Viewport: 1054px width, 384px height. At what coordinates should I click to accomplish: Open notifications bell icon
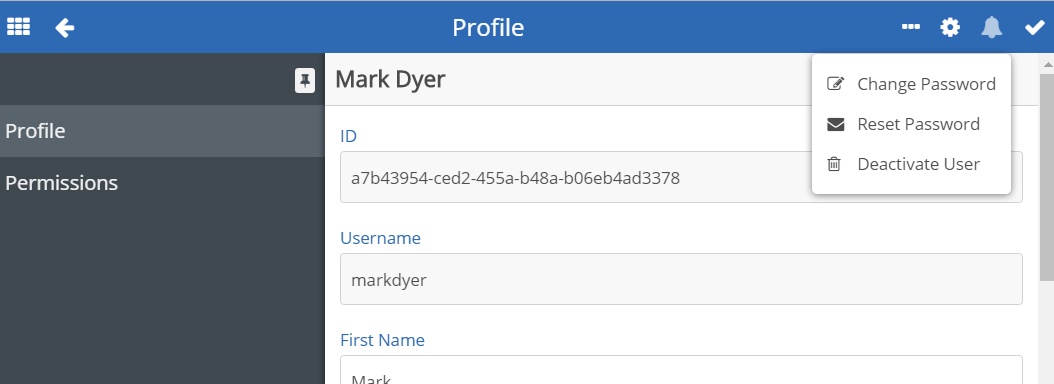[x=991, y=28]
